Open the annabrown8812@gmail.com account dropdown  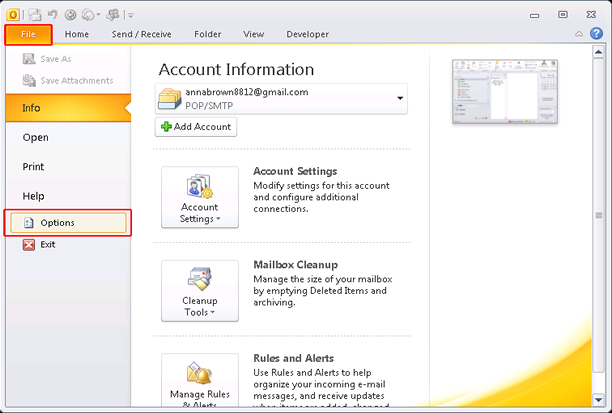coord(281,99)
